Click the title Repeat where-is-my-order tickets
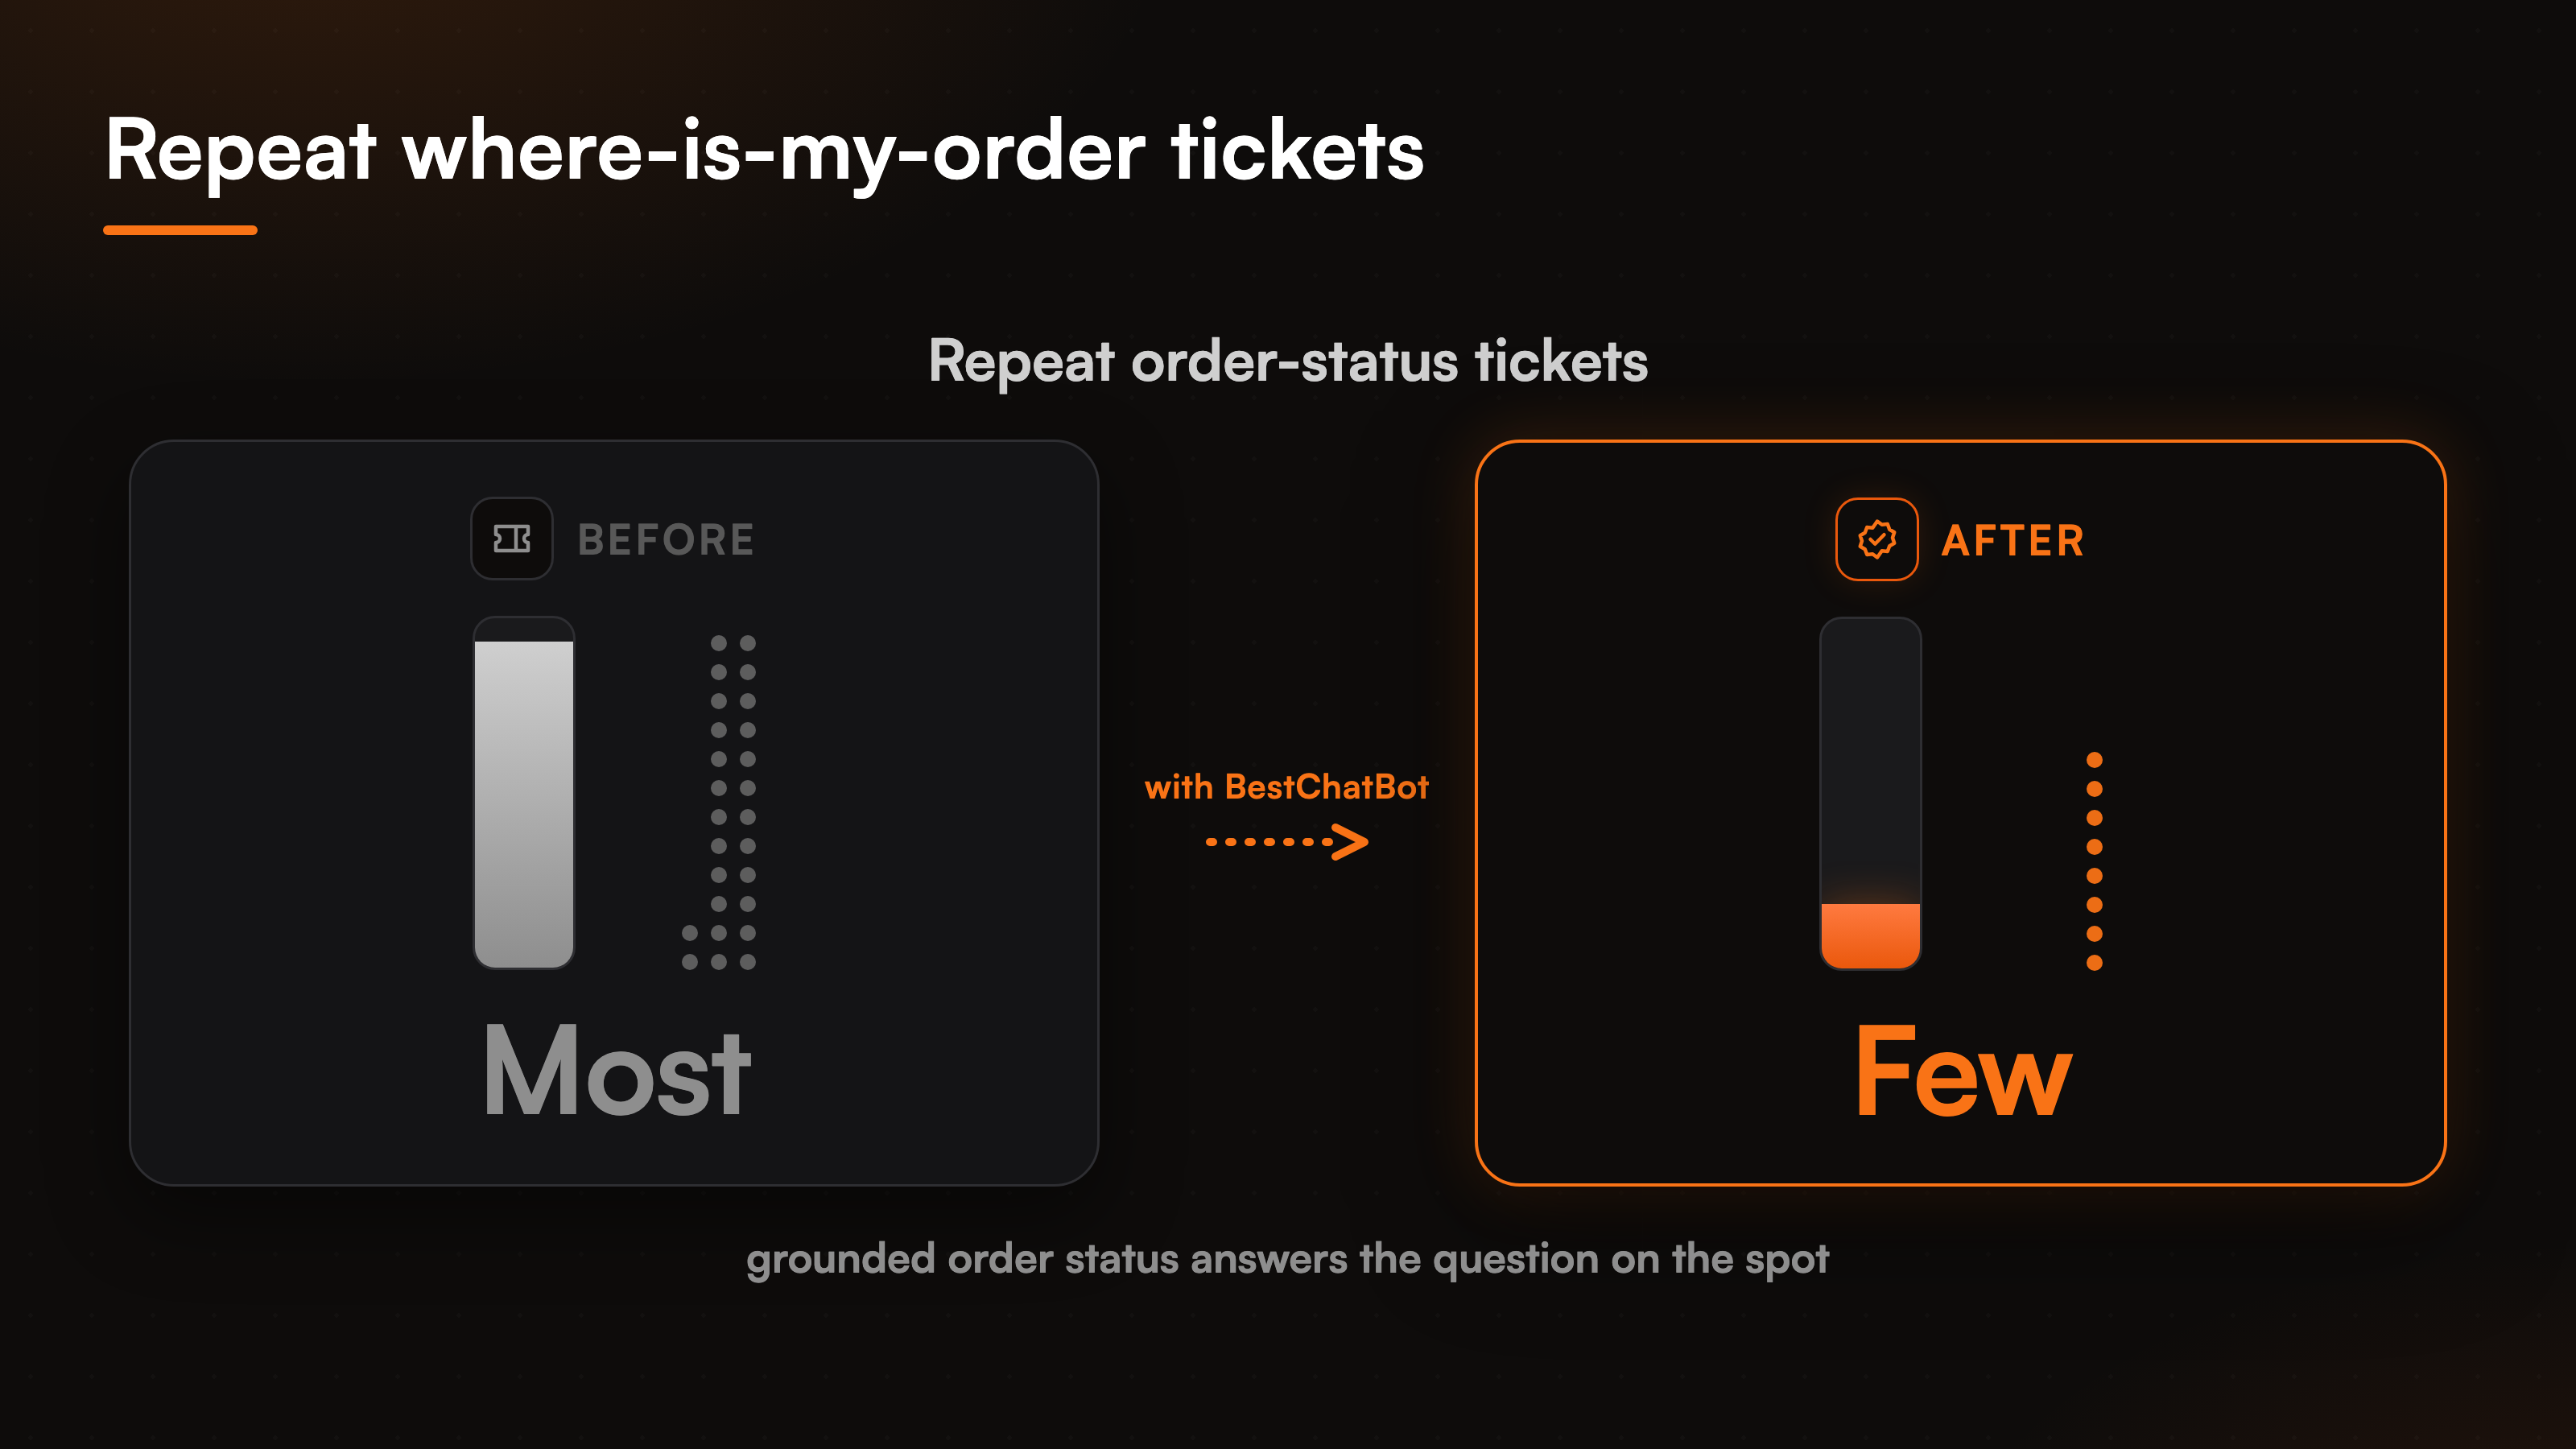 (x=765, y=150)
